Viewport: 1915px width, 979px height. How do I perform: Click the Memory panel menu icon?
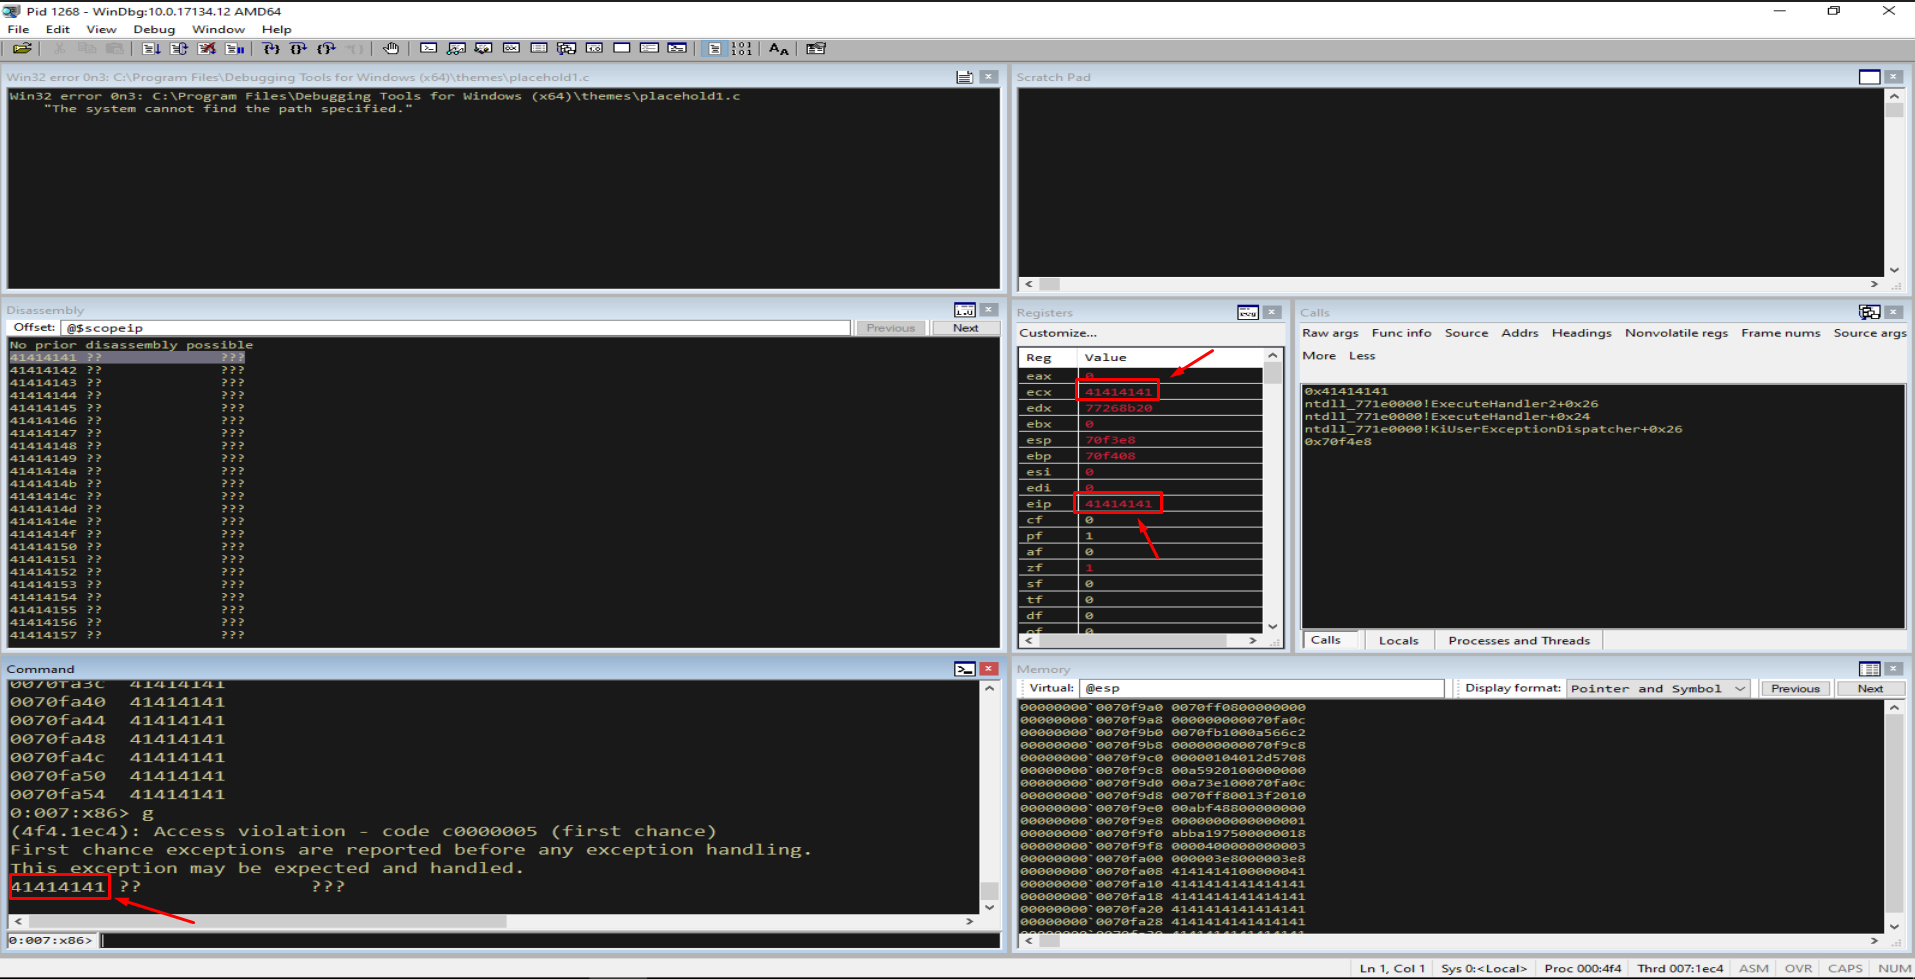1869,668
